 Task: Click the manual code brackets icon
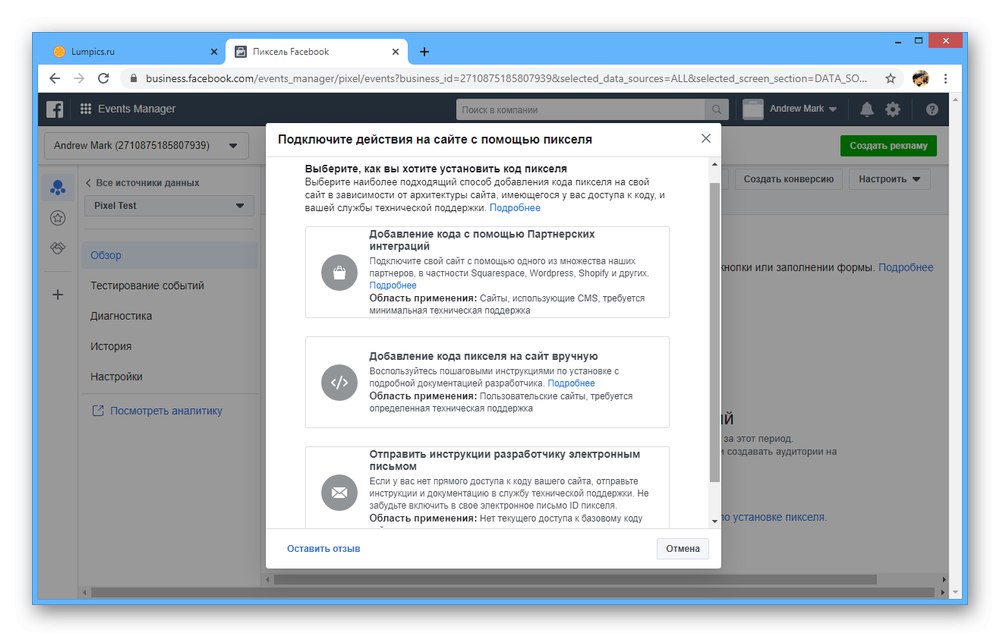click(x=339, y=383)
